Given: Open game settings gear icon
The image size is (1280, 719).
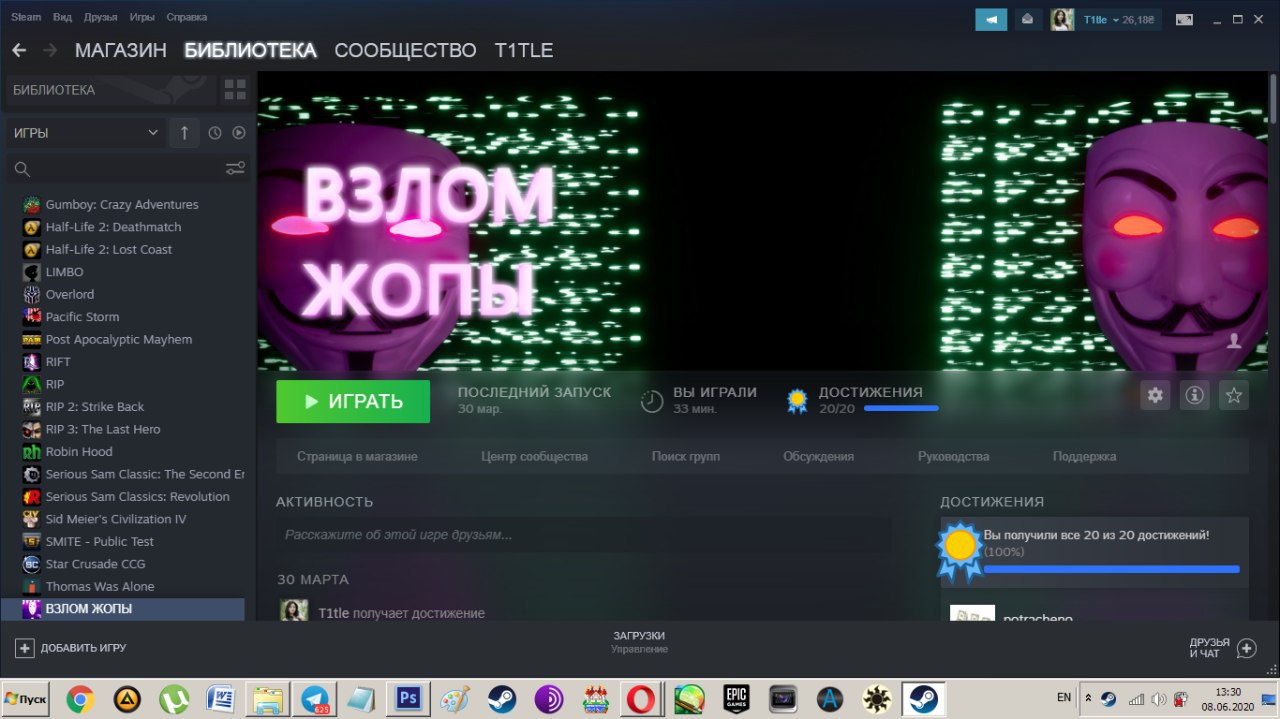Looking at the screenshot, I should coord(1155,395).
